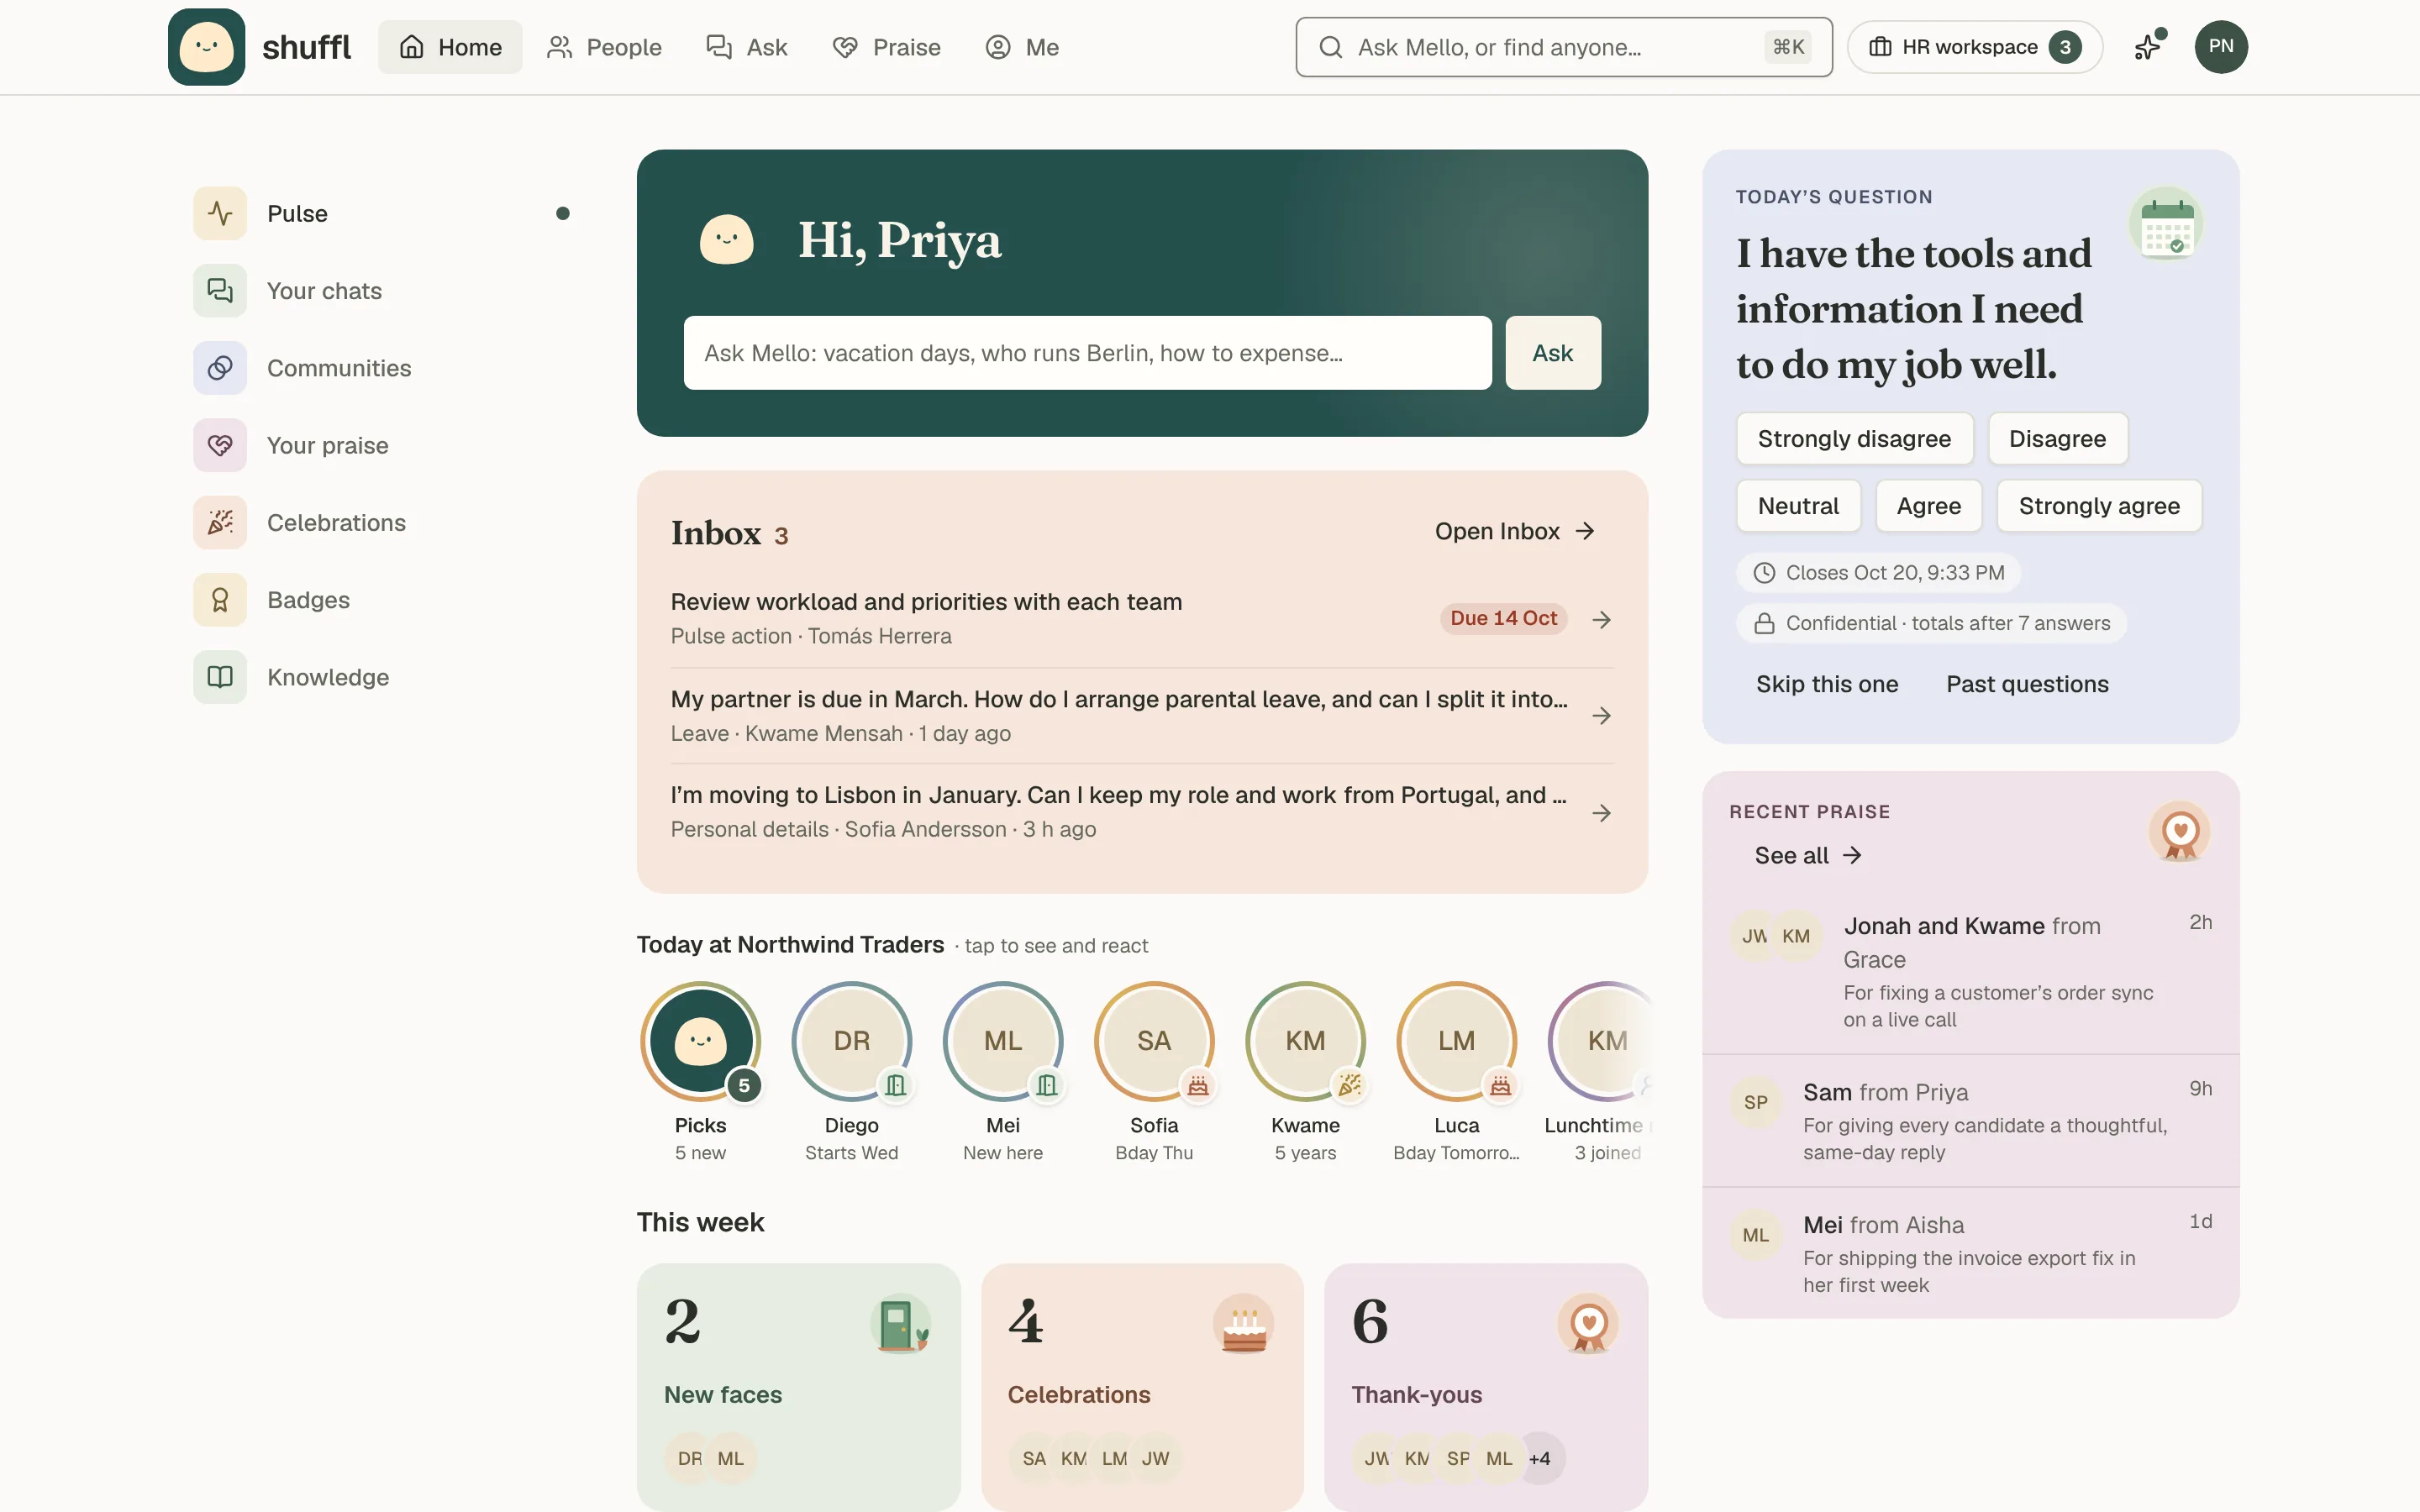
Task: Open the Me tab
Action: coord(1022,47)
